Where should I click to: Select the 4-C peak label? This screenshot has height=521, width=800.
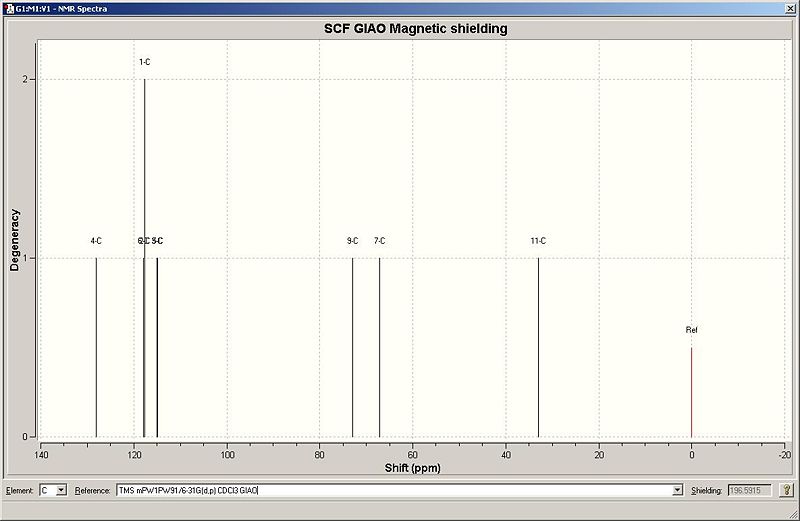click(96, 241)
